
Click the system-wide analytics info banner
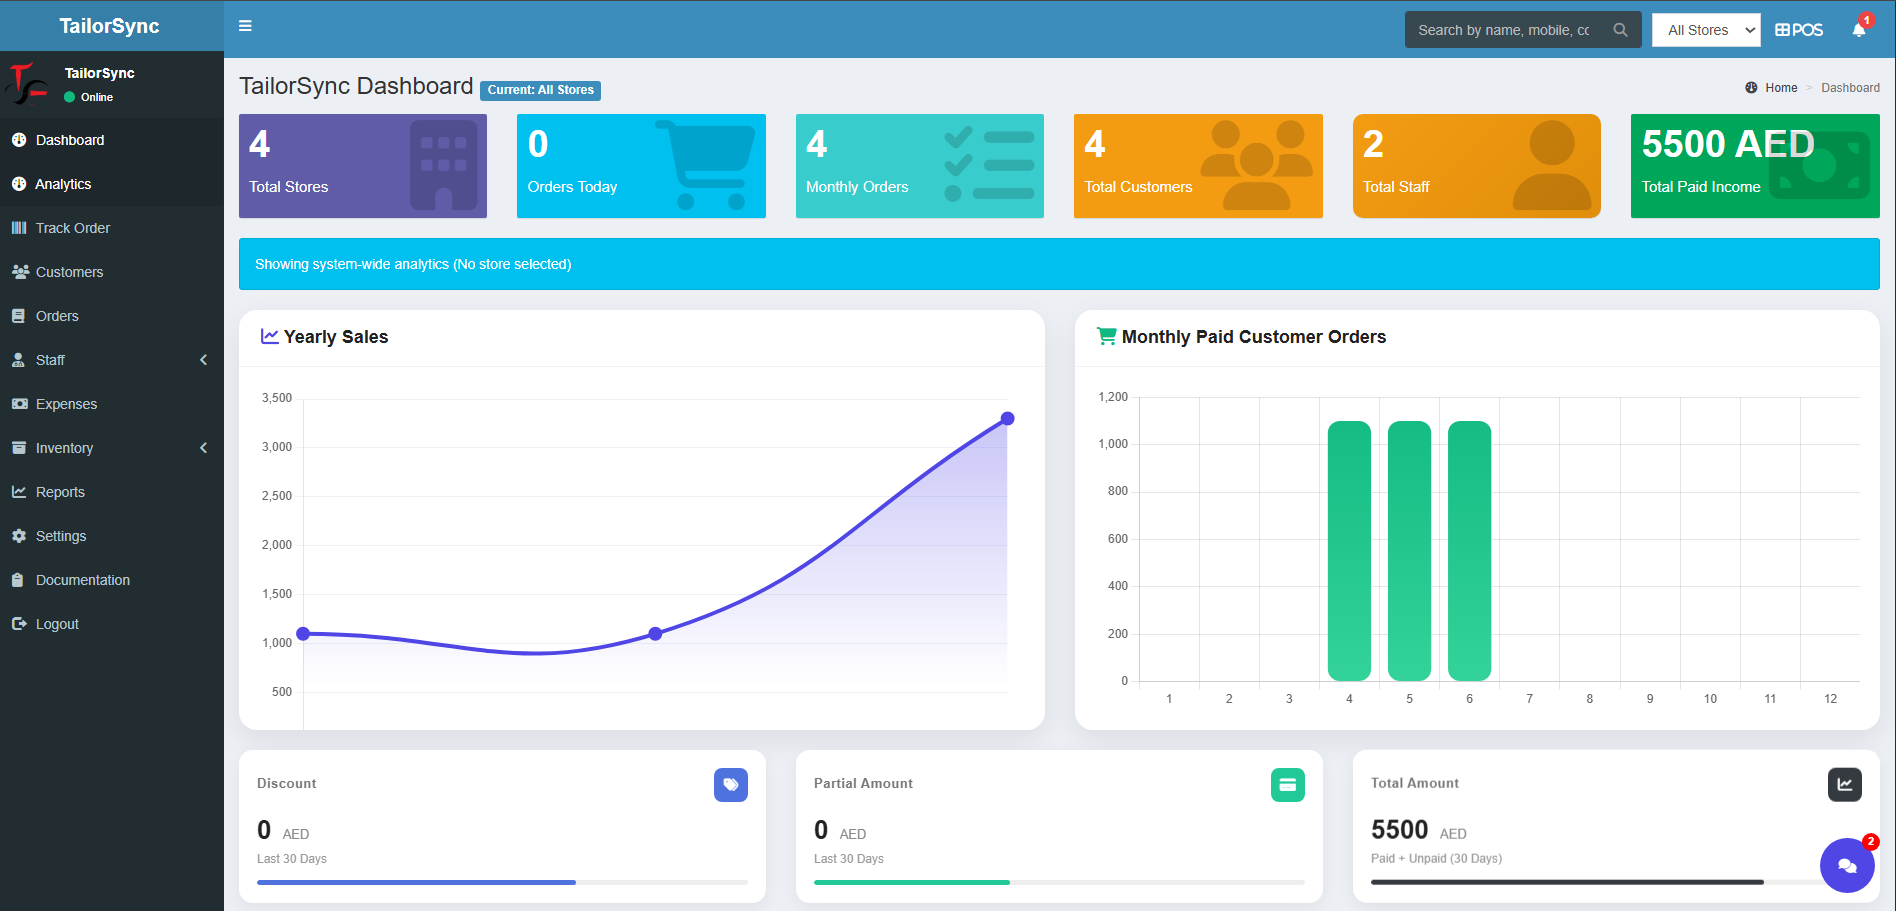(1059, 264)
